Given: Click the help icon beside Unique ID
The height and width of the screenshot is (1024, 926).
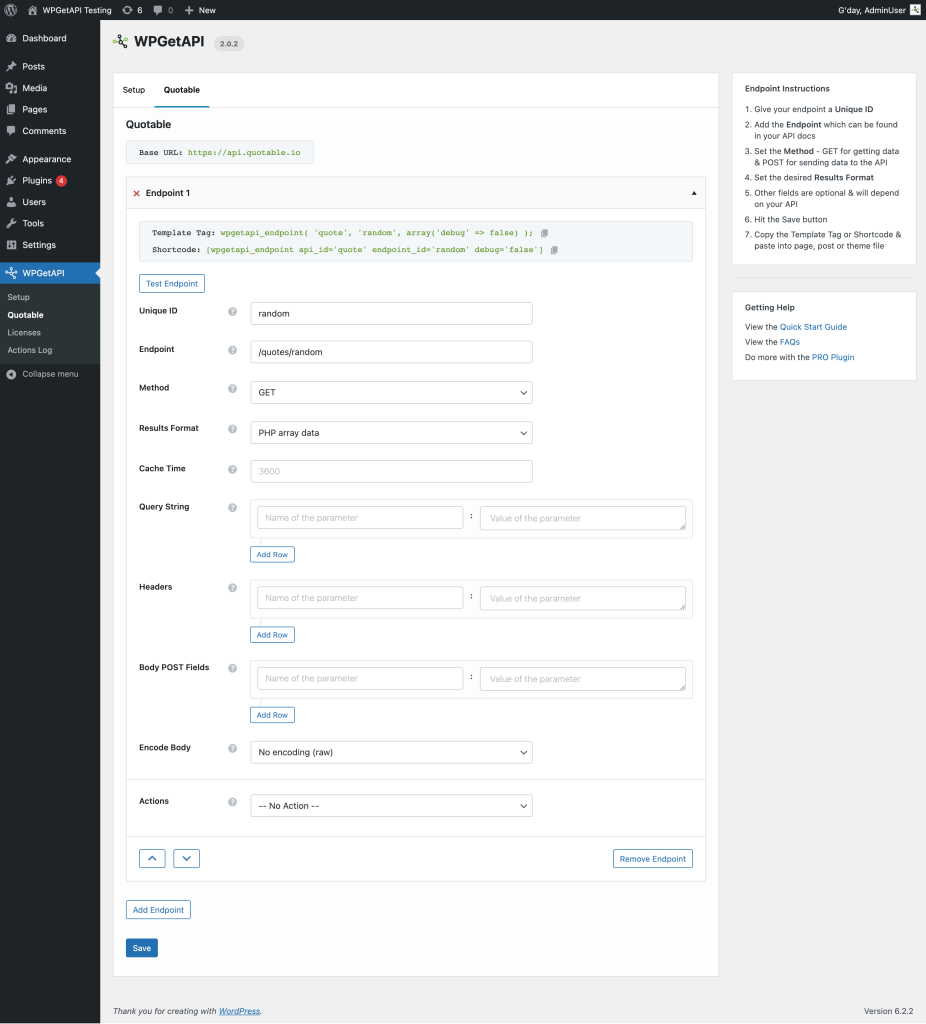Looking at the screenshot, I should pos(232,313).
